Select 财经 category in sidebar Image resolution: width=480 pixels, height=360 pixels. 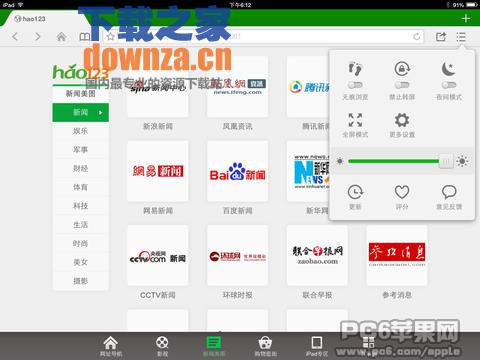tap(80, 169)
